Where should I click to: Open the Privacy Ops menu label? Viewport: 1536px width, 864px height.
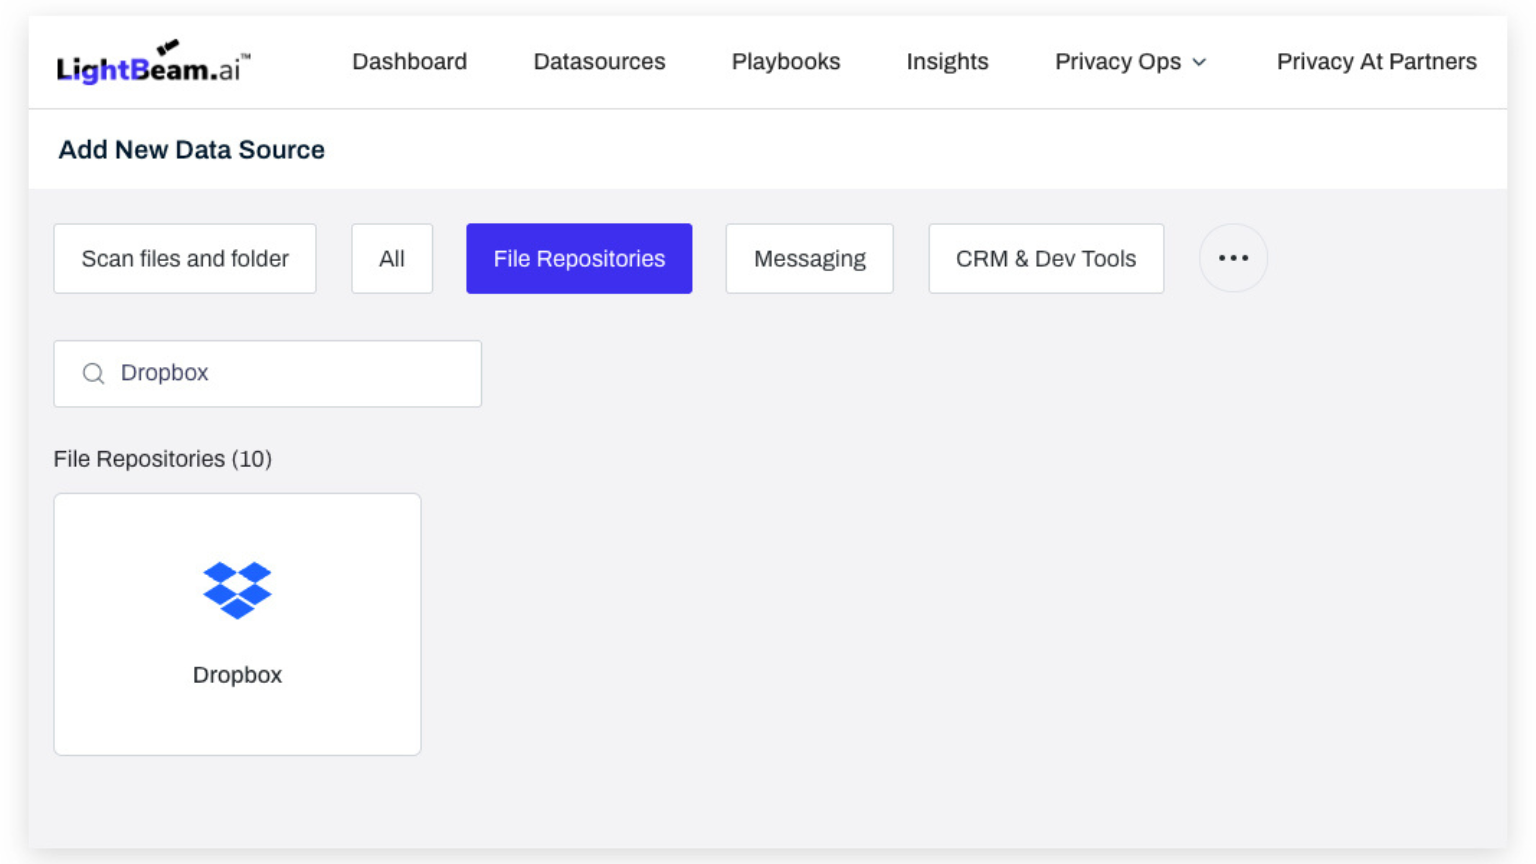point(1117,62)
